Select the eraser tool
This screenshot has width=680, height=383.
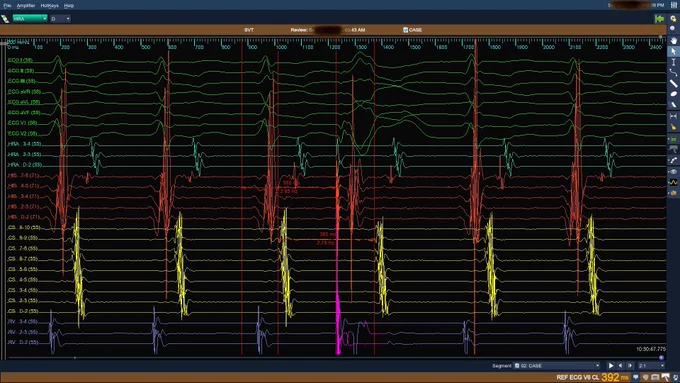[x=673, y=105]
